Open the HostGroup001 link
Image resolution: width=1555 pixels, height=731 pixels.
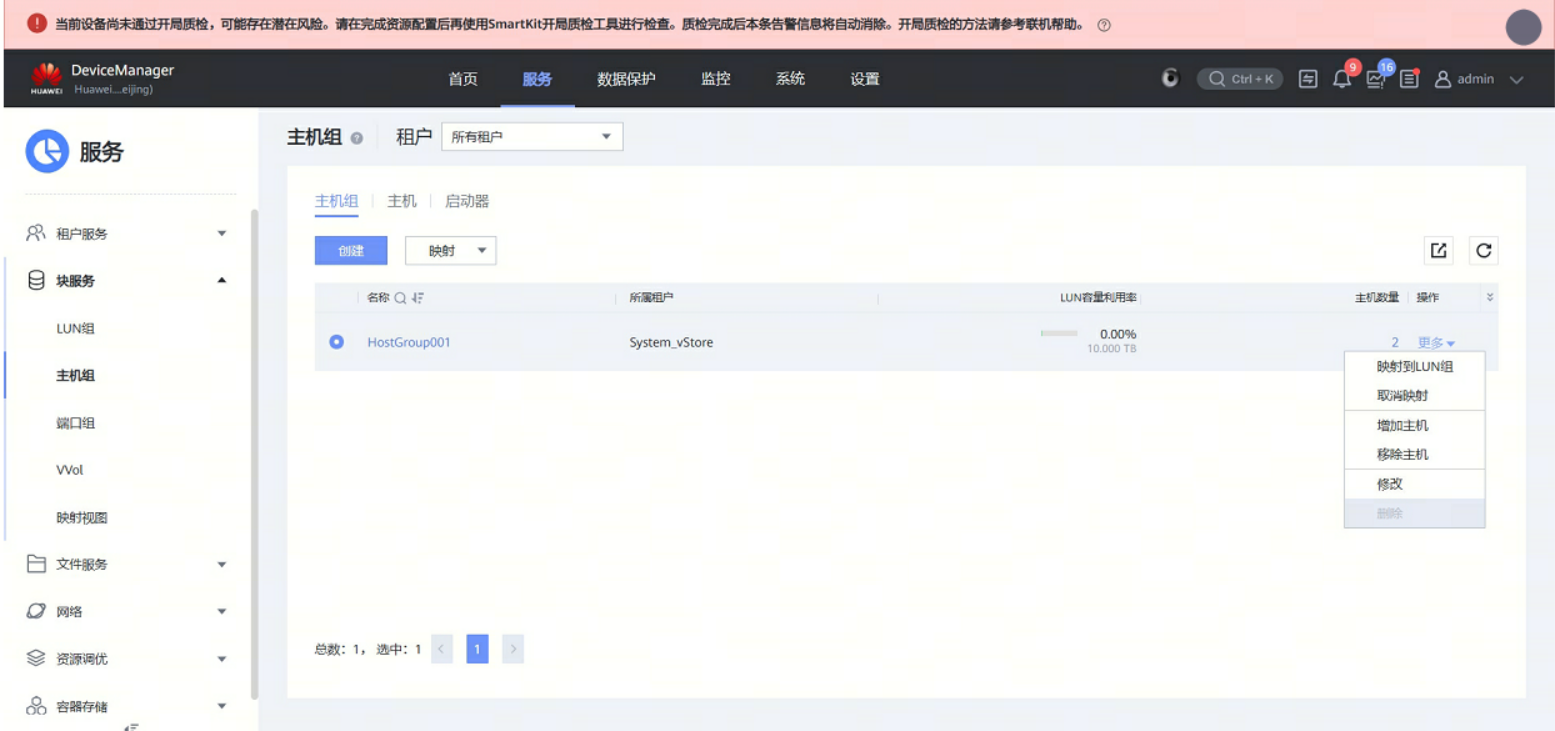pos(409,342)
